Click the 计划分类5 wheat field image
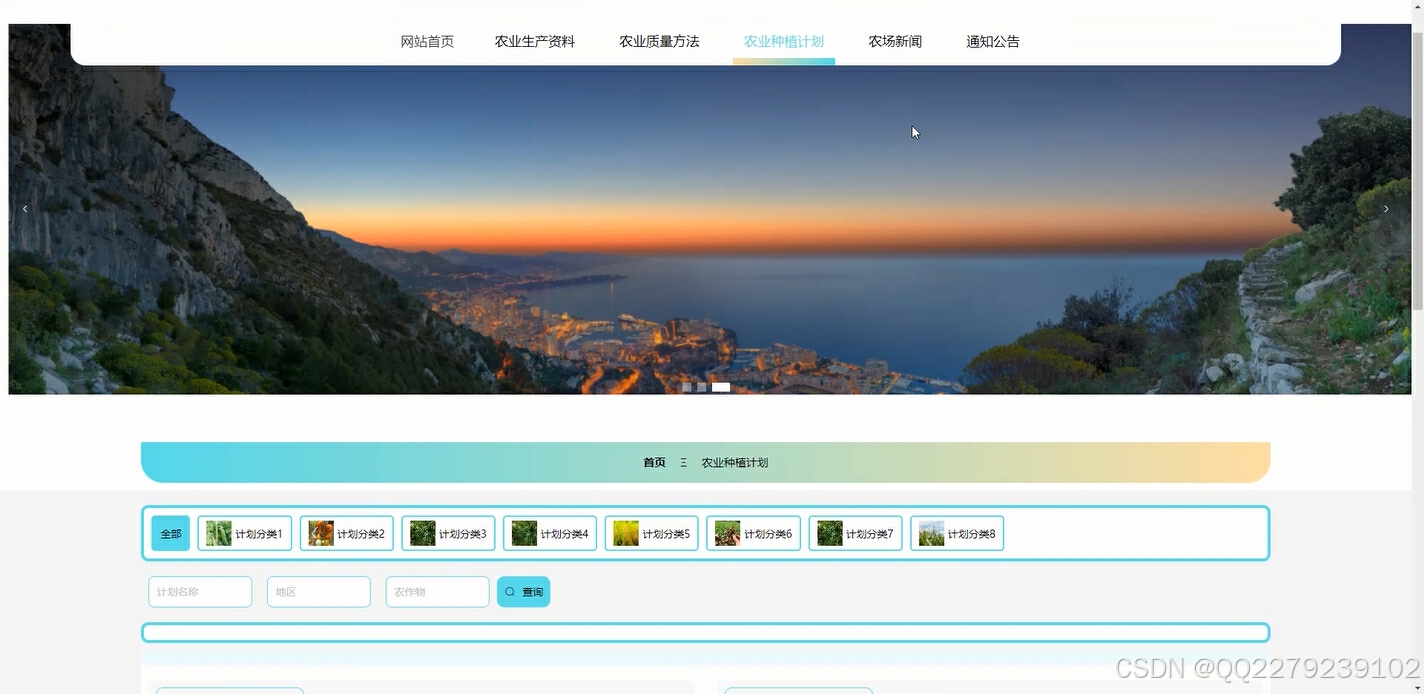The image size is (1424, 694). point(624,532)
